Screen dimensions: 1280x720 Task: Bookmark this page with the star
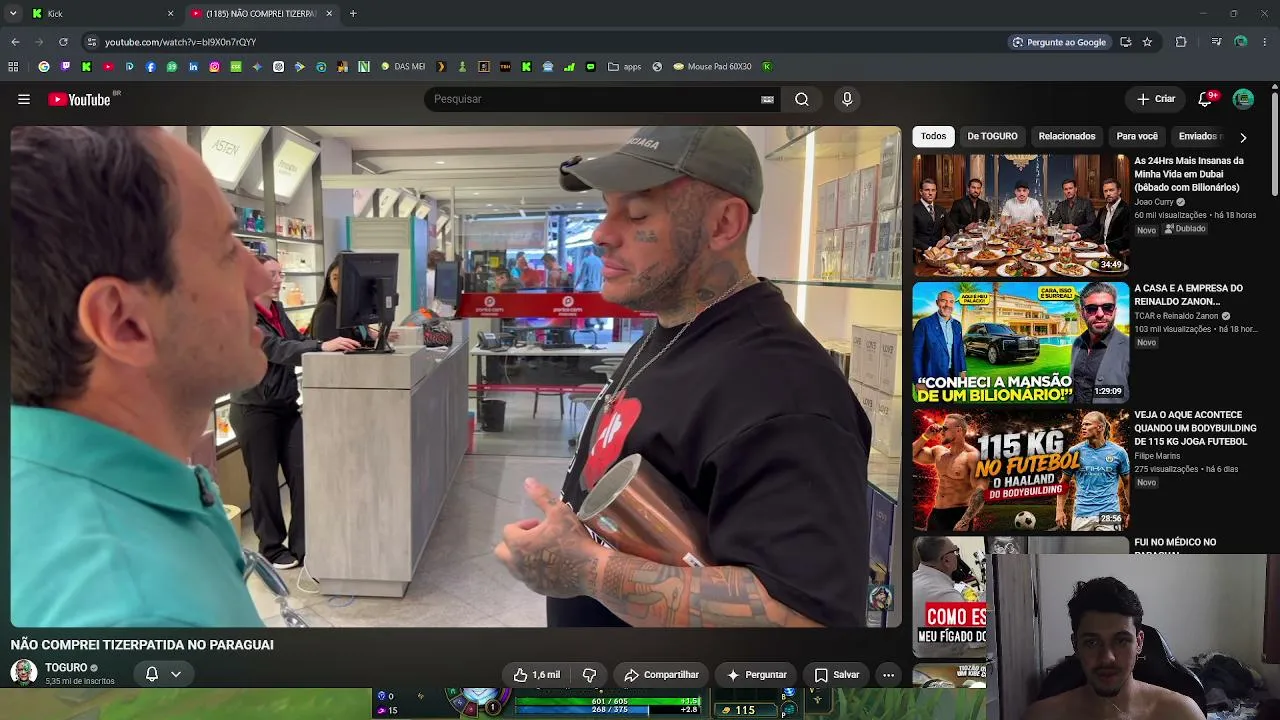pos(1147,42)
